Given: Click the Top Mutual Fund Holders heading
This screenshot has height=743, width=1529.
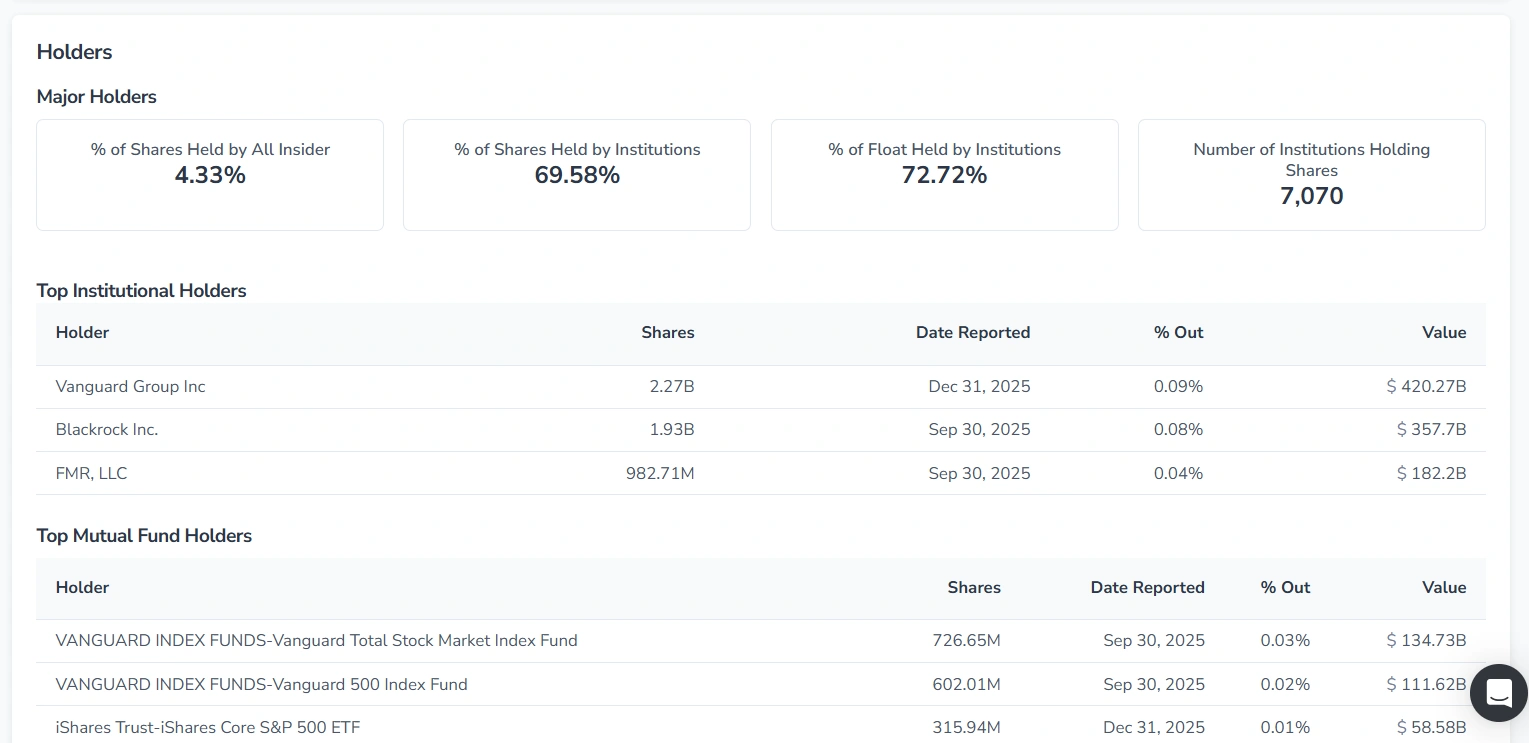Looking at the screenshot, I should [x=144, y=536].
